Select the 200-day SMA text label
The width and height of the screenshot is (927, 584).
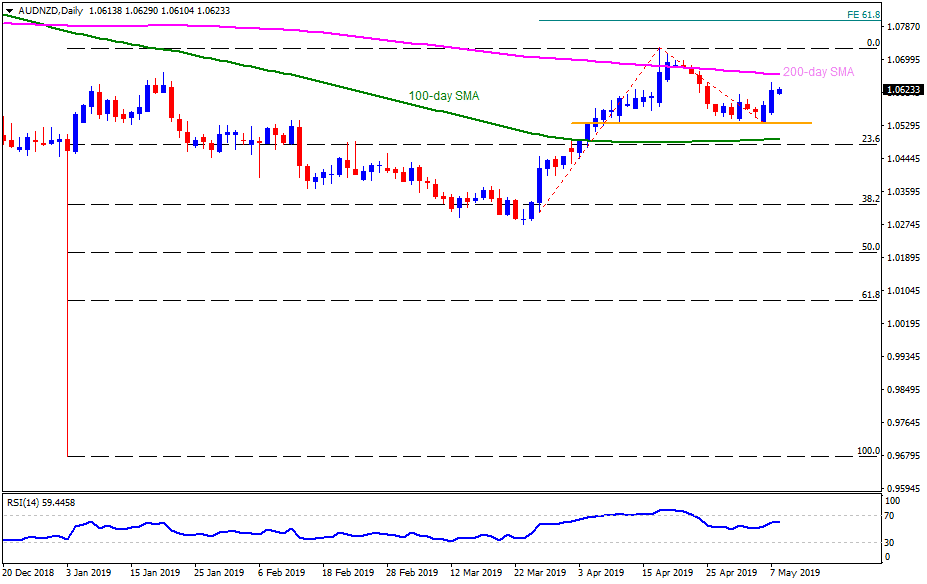point(817,72)
